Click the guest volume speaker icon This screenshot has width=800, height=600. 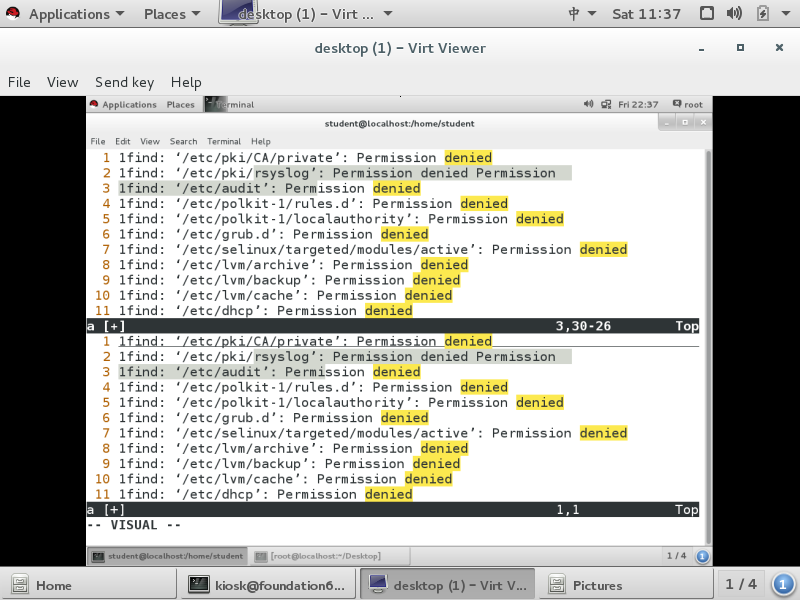(588, 104)
